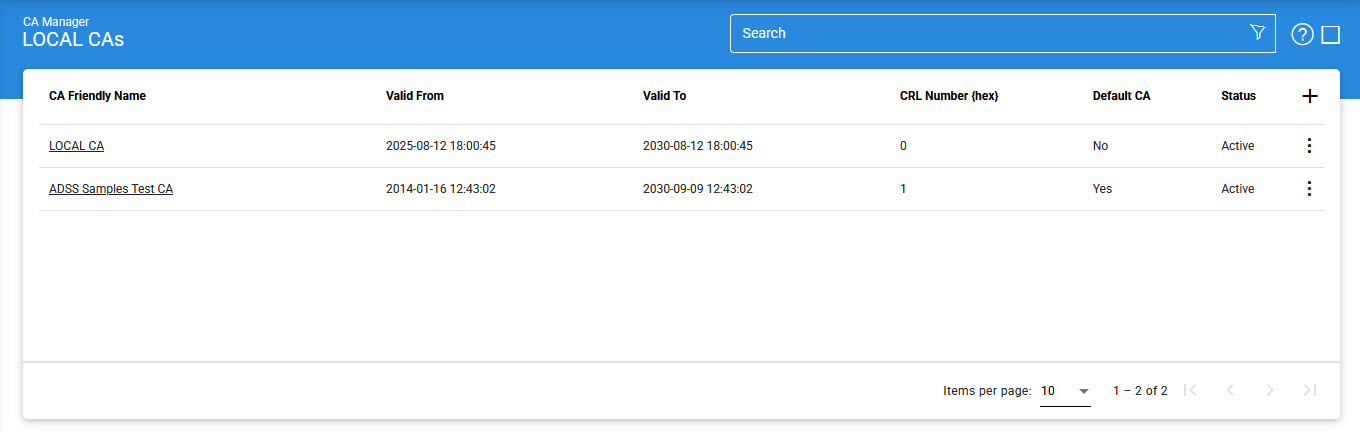The width and height of the screenshot is (1360, 432).
Task: Open the LOCAL CA link
Action: pyautogui.click(x=76, y=146)
